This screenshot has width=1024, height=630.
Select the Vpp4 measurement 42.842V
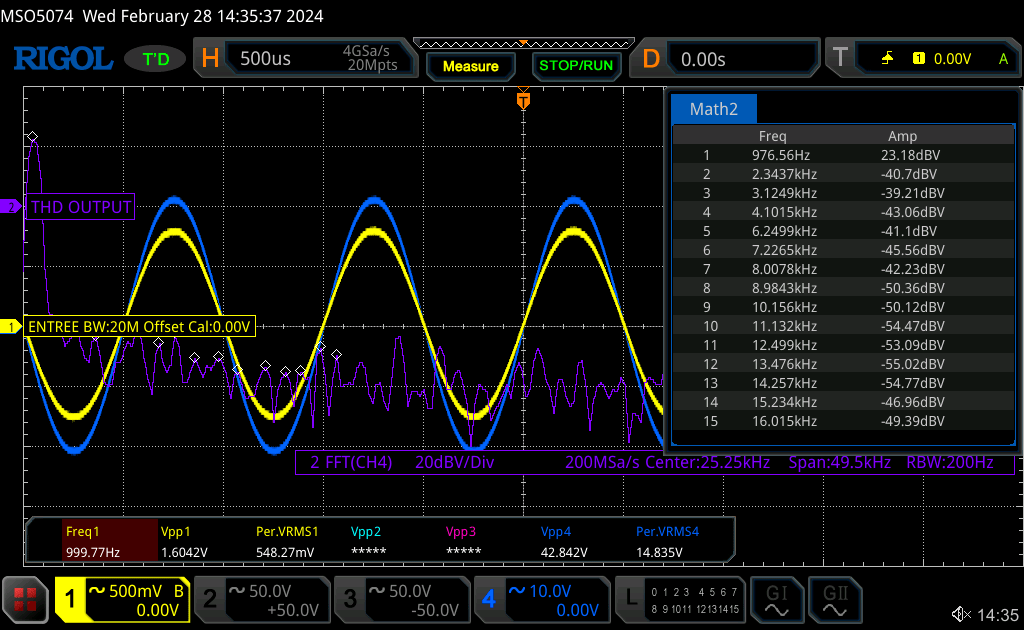tap(564, 541)
